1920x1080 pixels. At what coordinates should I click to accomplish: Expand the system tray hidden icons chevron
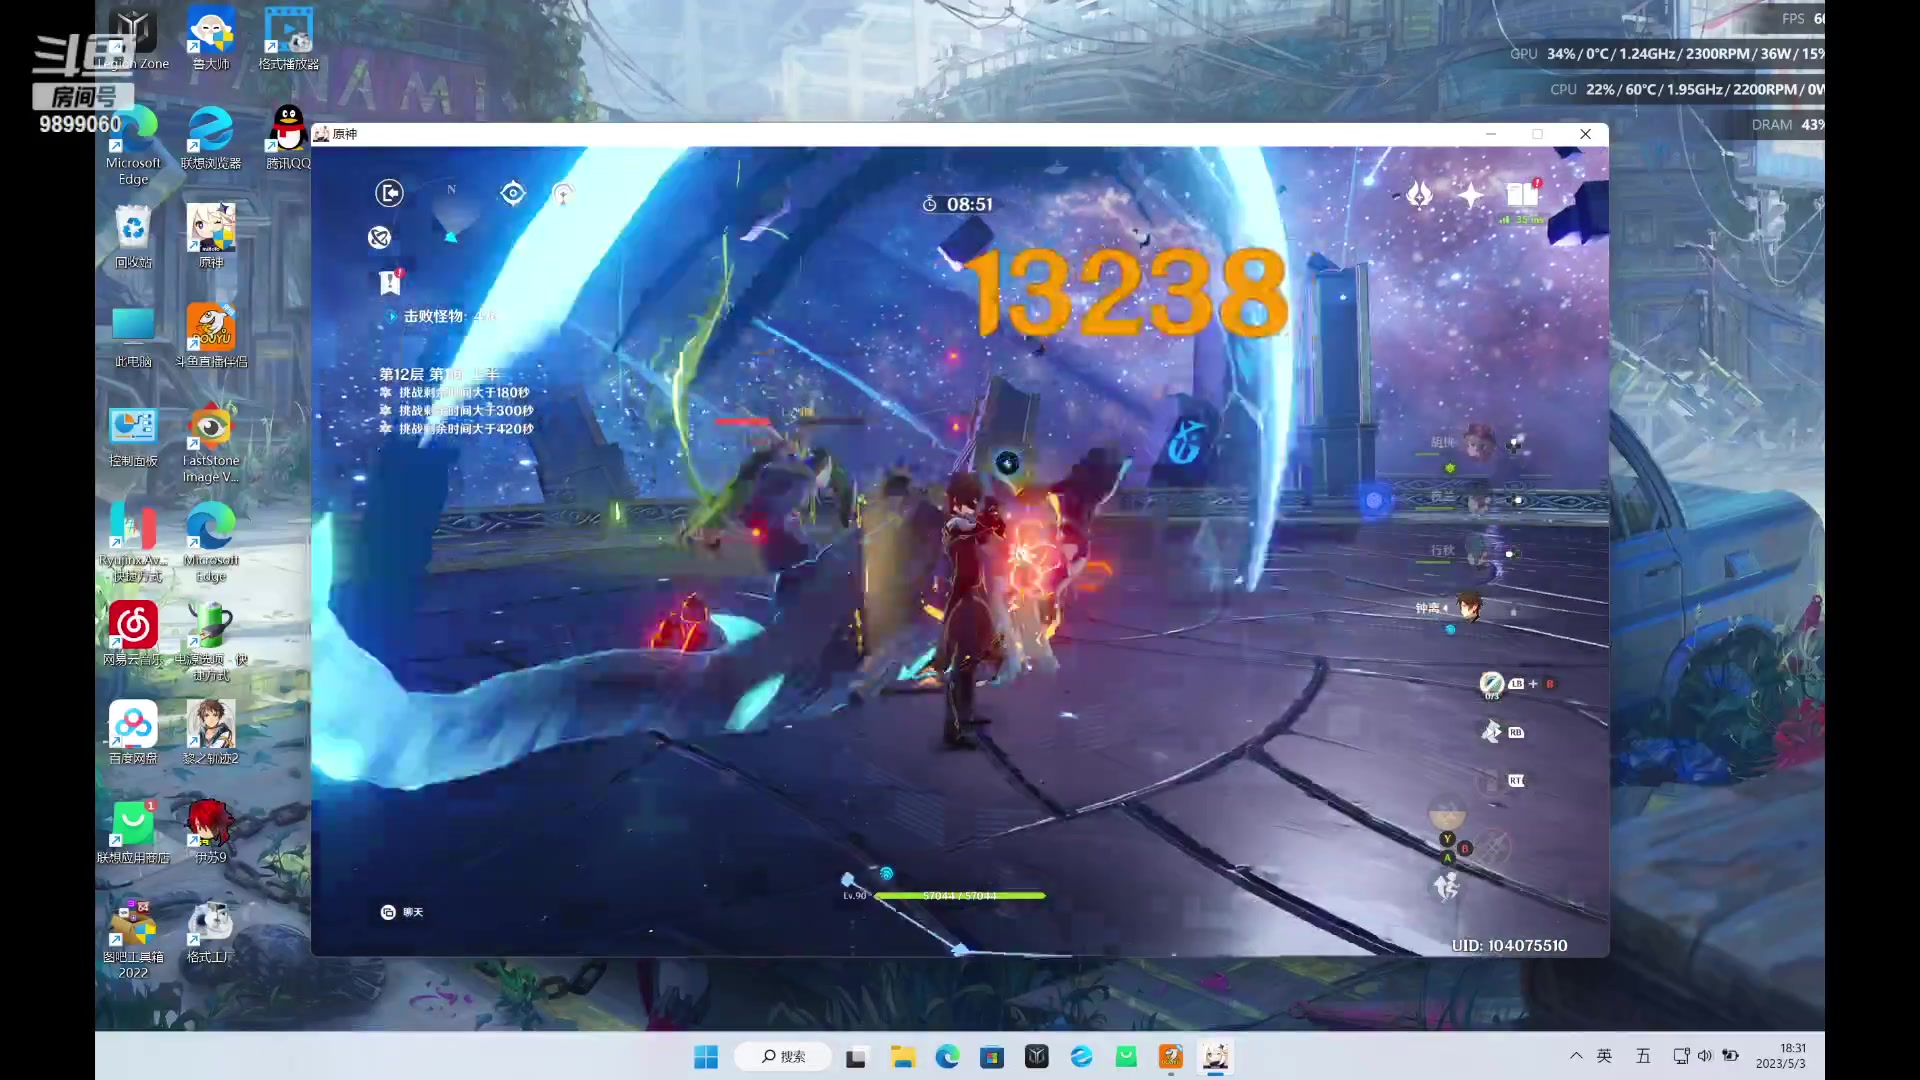tap(1576, 1056)
